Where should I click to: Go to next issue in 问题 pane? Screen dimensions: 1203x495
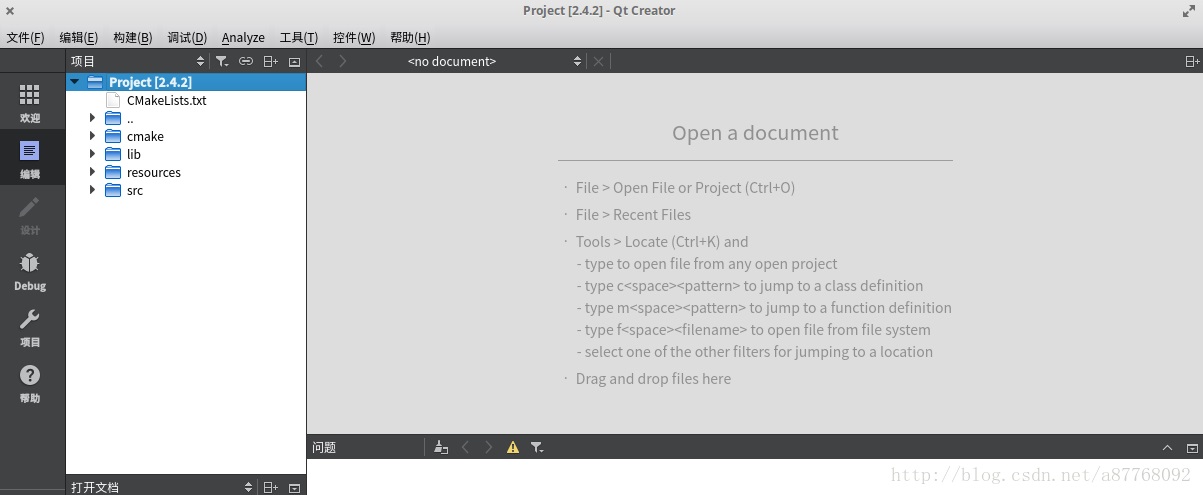coord(489,447)
